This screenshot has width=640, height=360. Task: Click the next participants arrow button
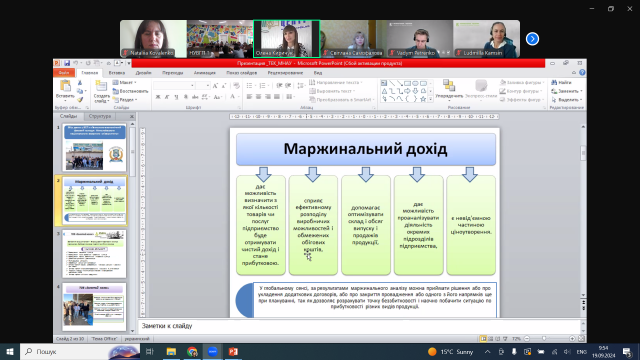(x=532, y=39)
